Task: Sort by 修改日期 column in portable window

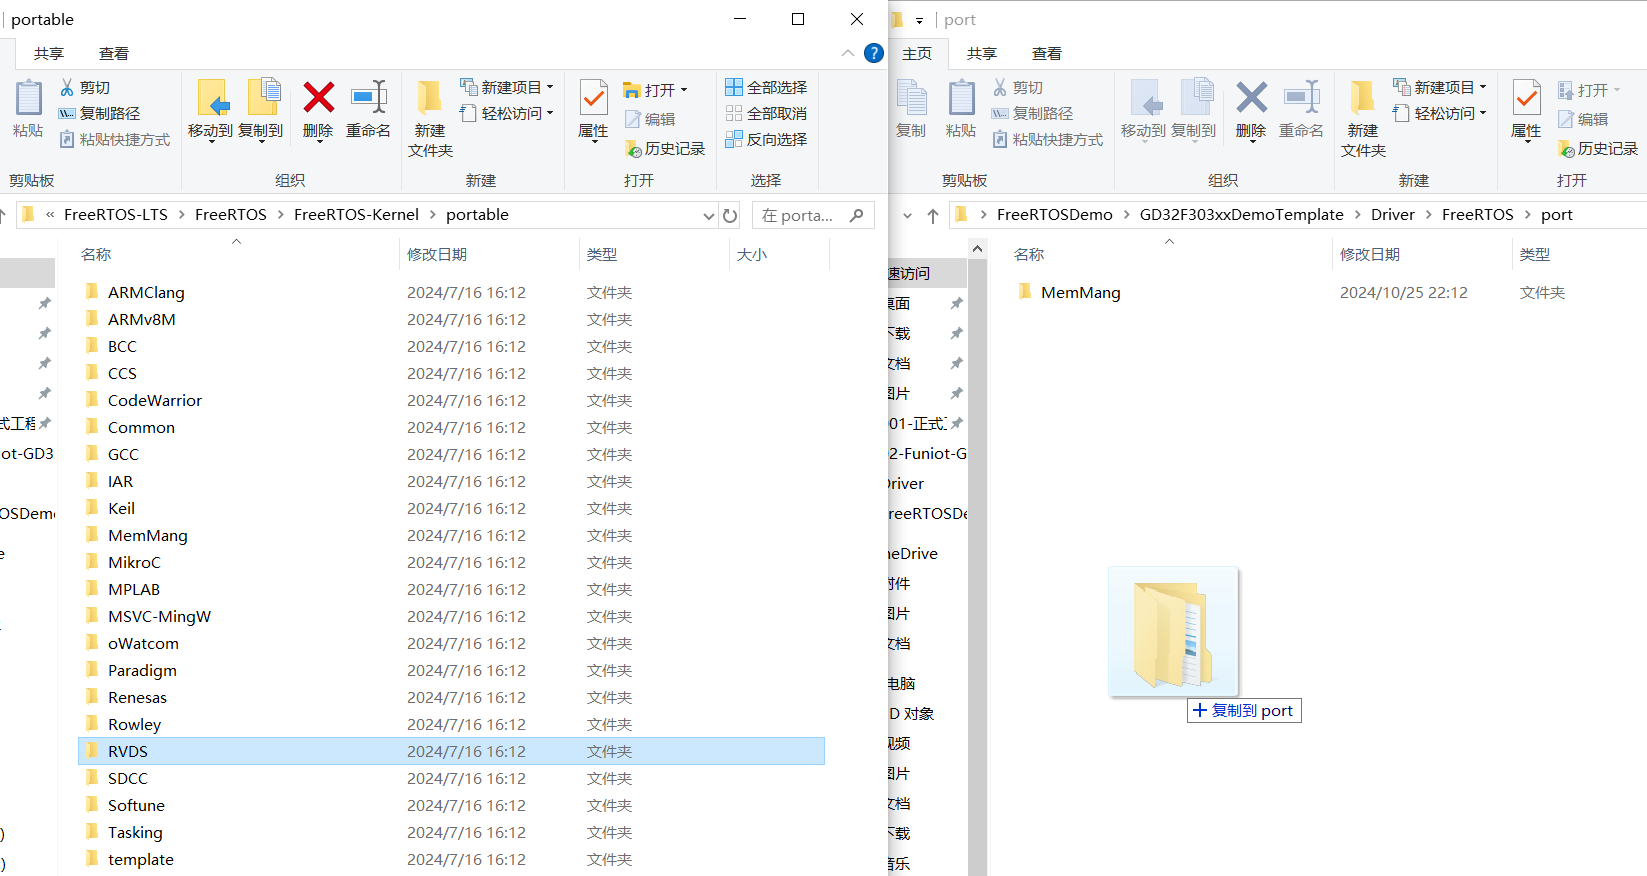Action: point(437,255)
